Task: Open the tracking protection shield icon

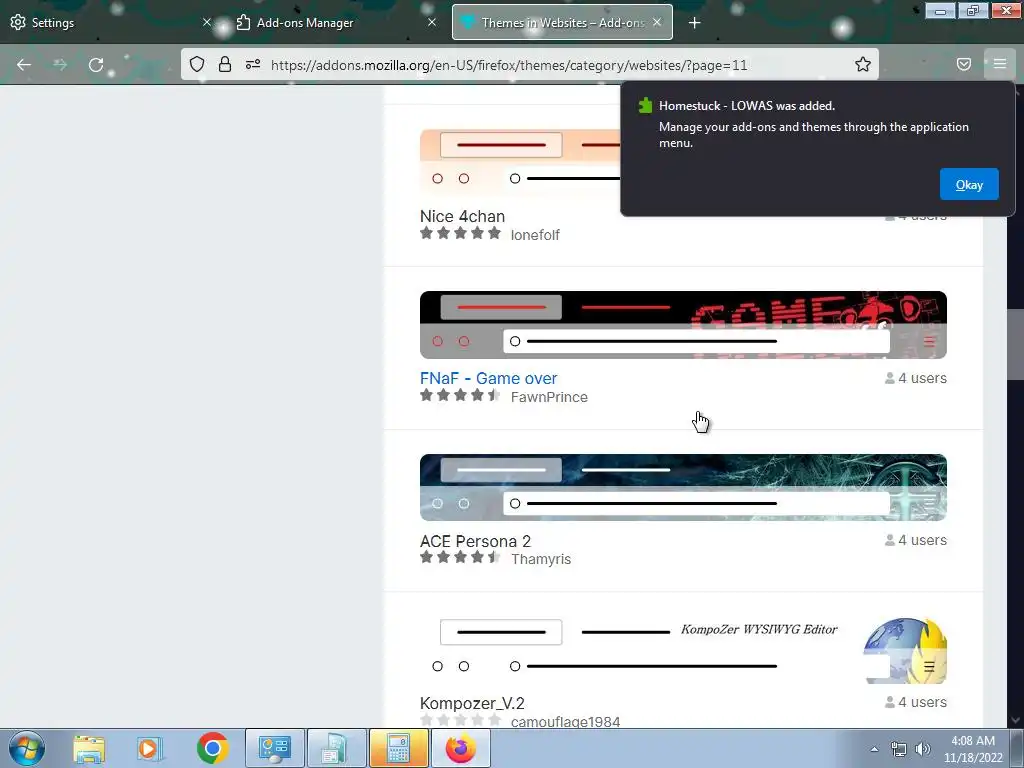Action: pos(197,64)
